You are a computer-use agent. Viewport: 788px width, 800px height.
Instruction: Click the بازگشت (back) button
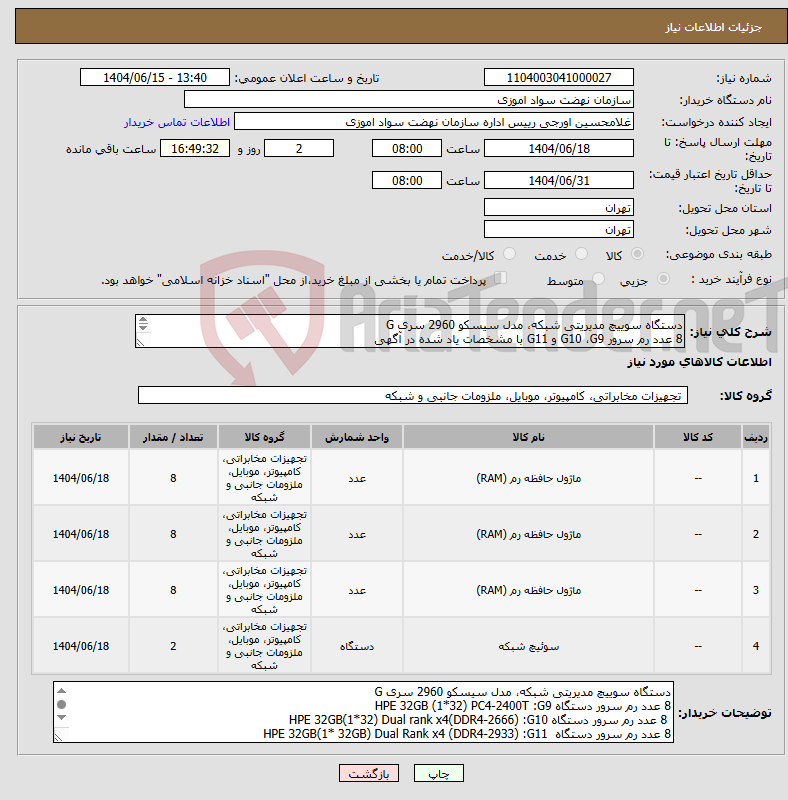pos(368,773)
